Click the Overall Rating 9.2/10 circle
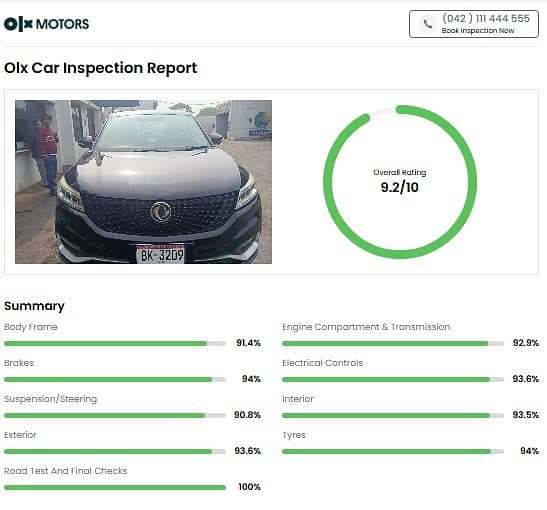This screenshot has height=510, width=547. 400,182
